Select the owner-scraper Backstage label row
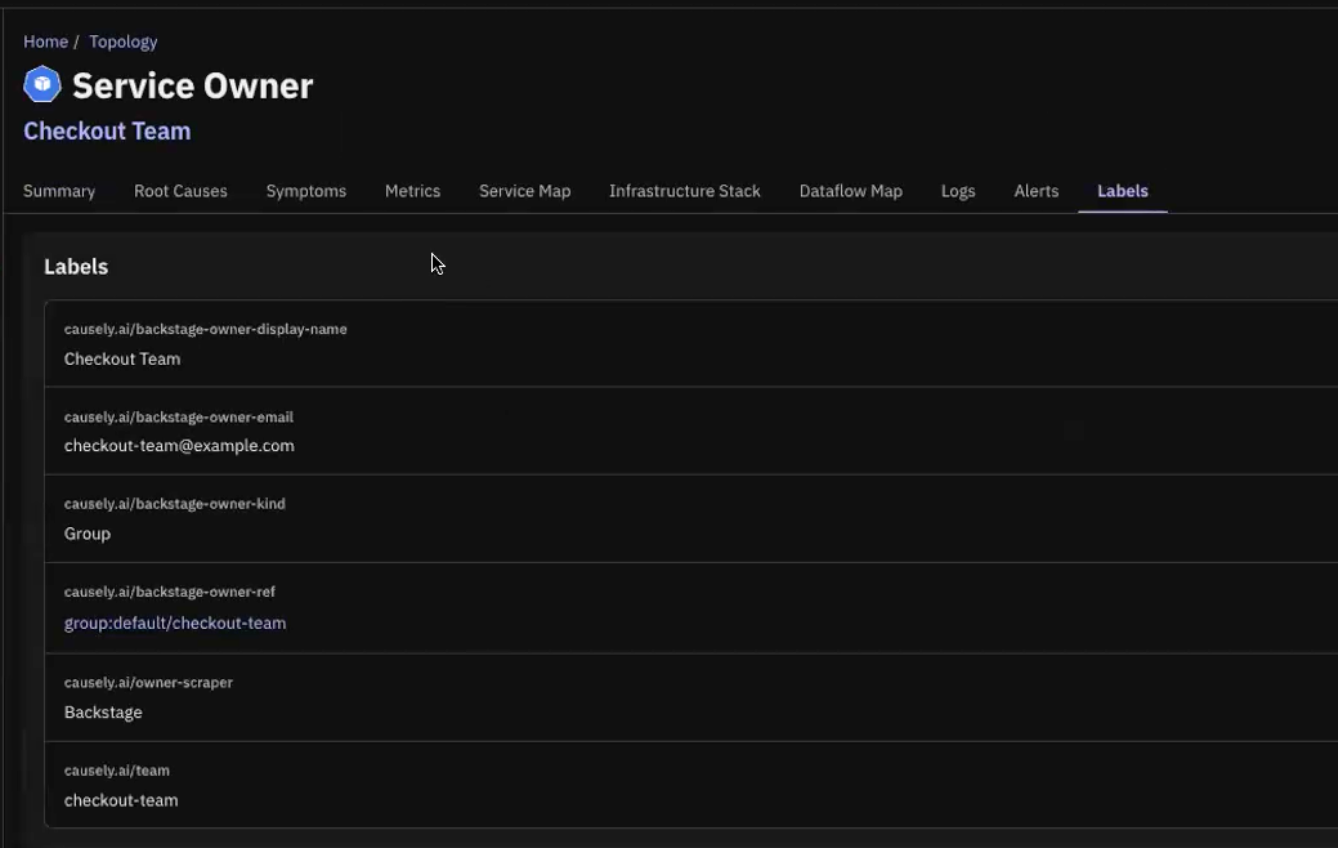Image resolution: width=1338 pixels, height=848 pixels. pyautogui.click(x=690, y=698)
